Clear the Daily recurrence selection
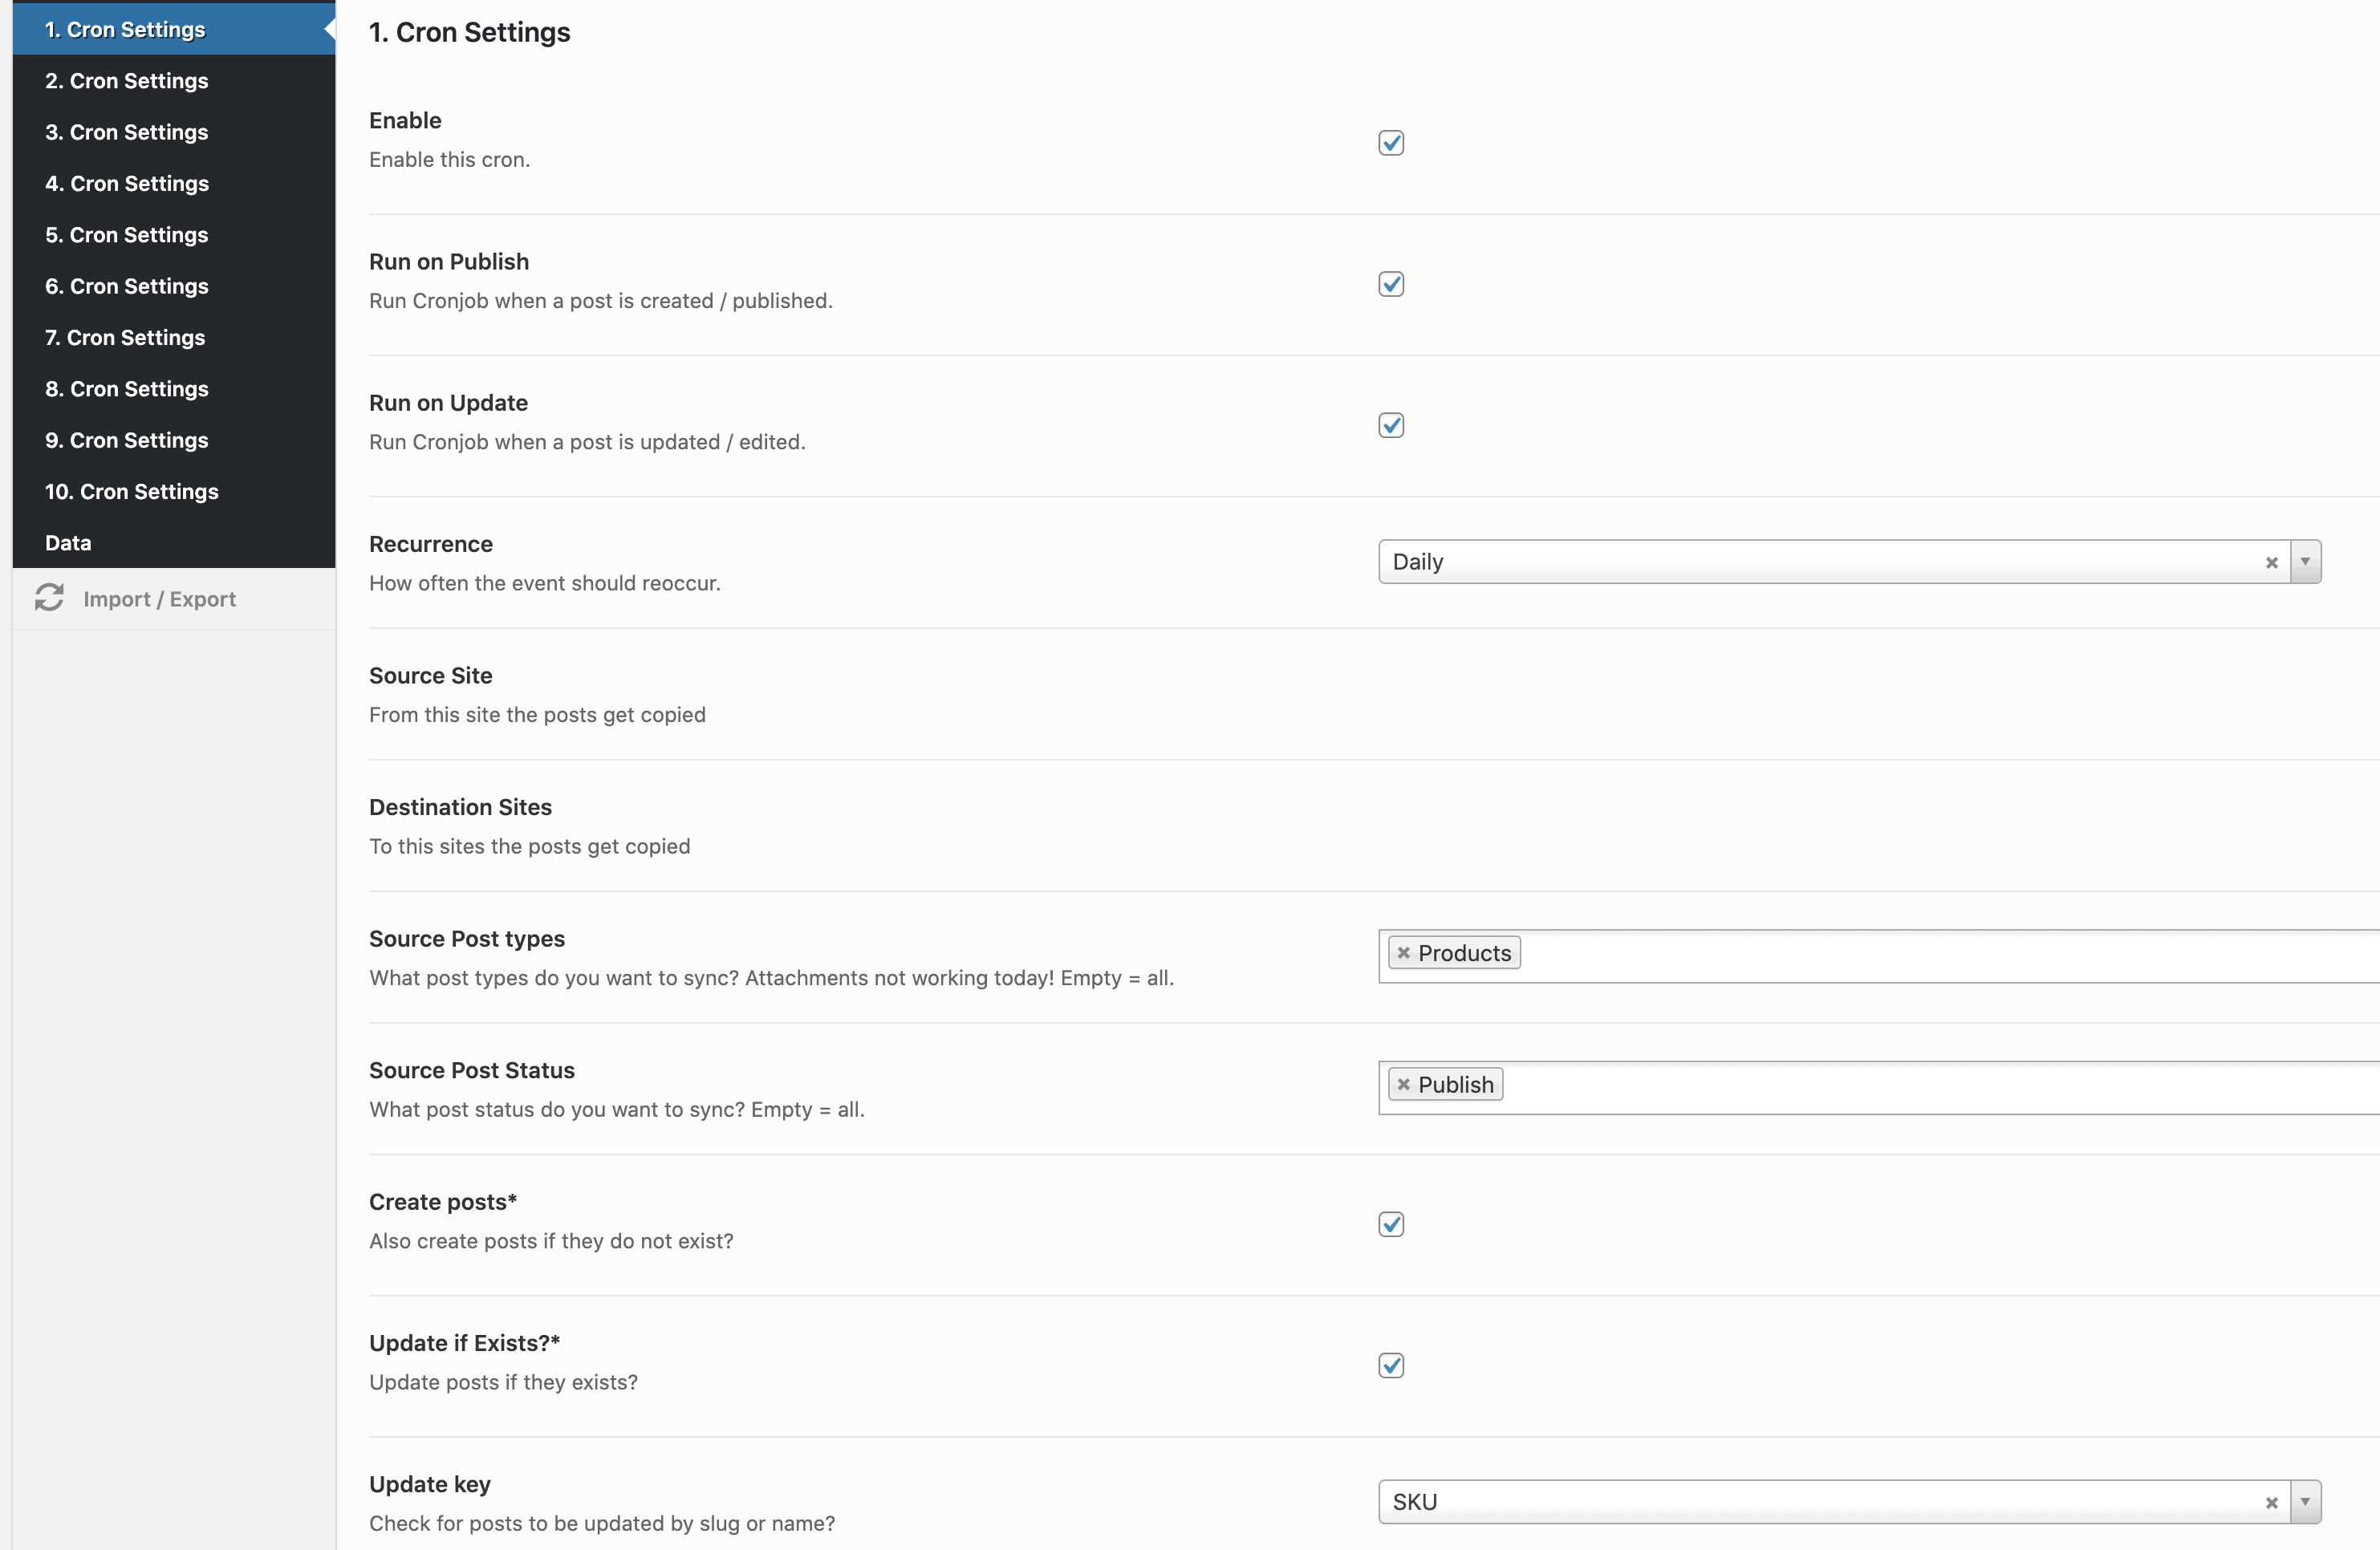This screenshot has width=2380, height=1550. point(2272,562)
